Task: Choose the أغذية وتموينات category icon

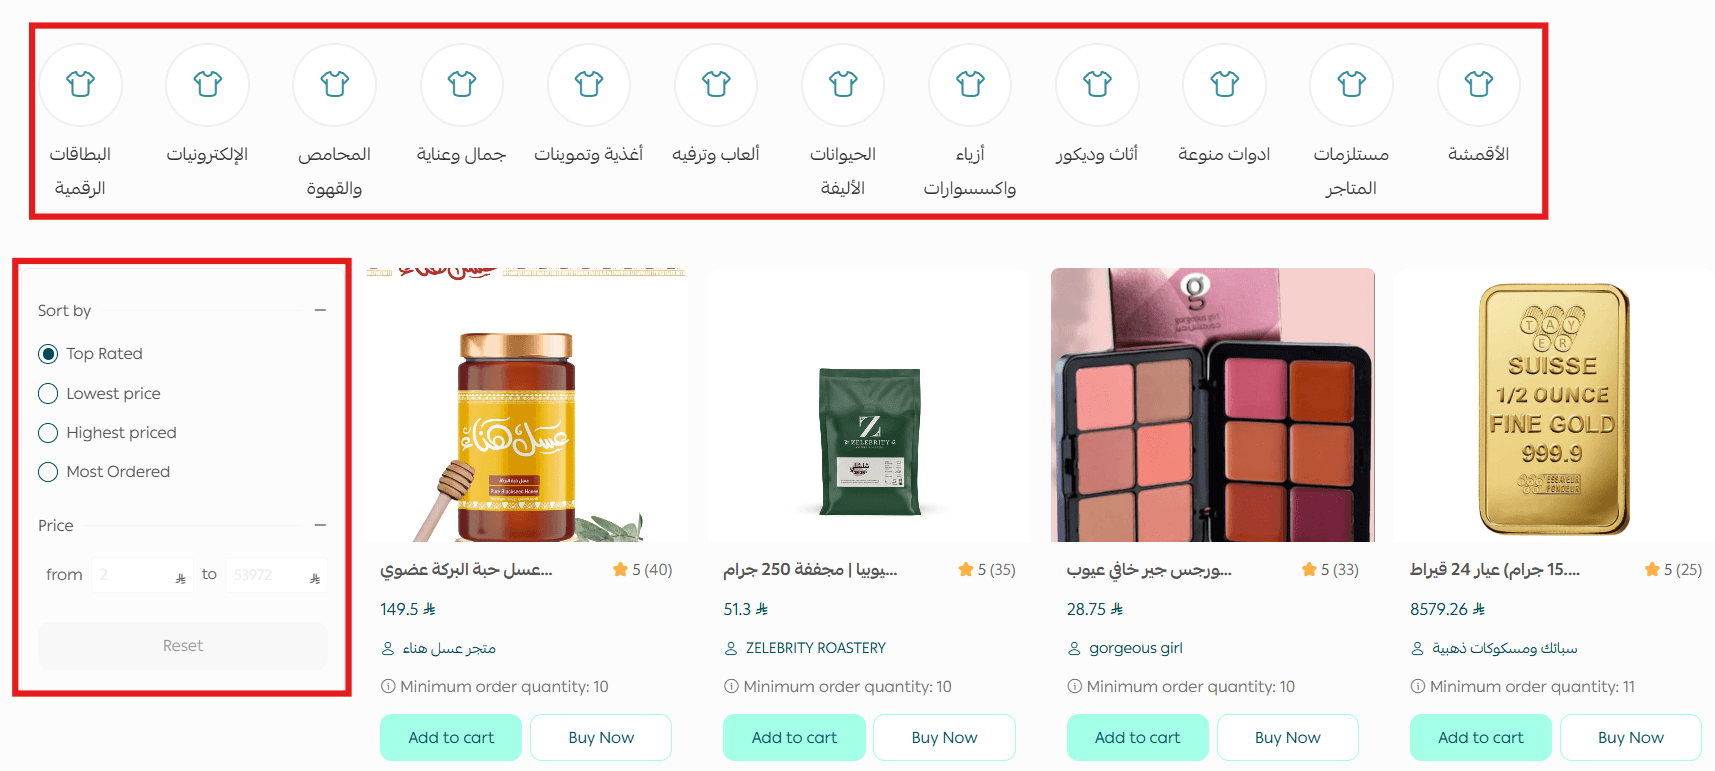Action: click(x=589, y=85)
